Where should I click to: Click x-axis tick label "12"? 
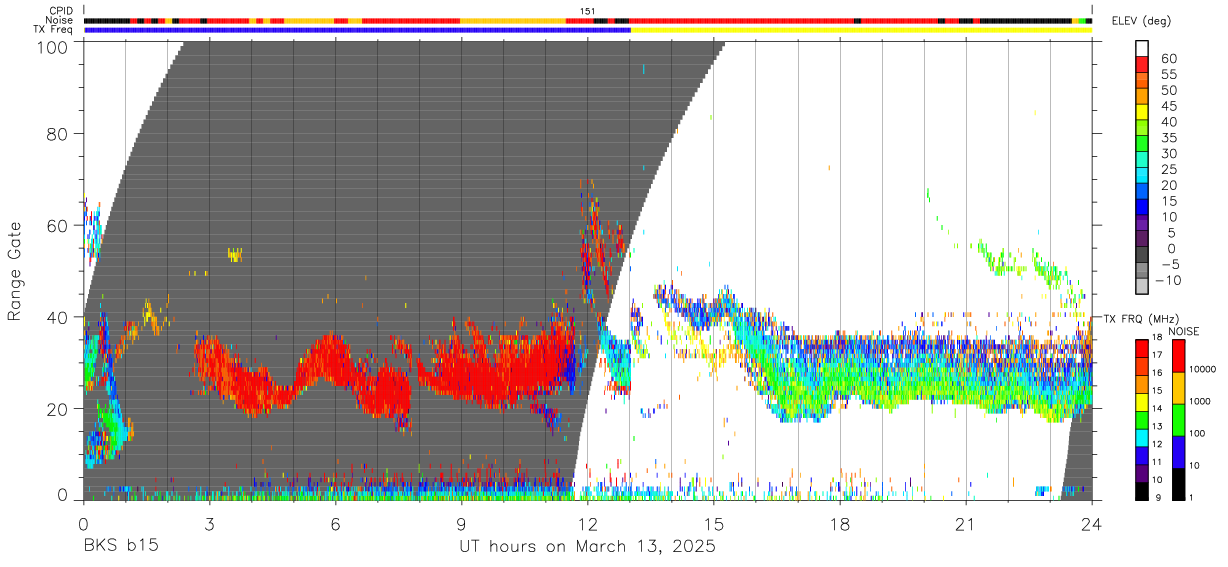point(588,523)
